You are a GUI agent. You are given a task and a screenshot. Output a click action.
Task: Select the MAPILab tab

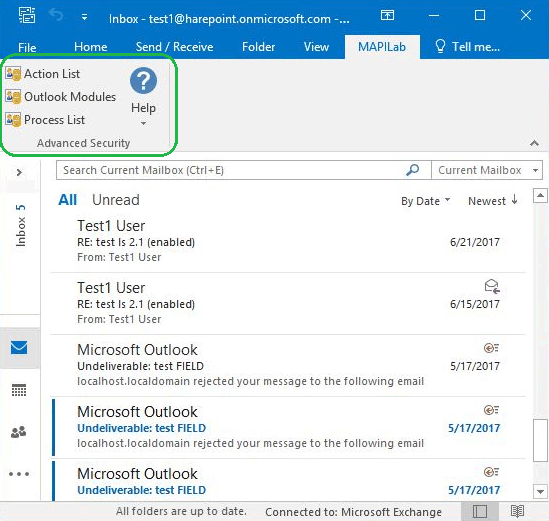pyautogui.click(x=382, y=47)
